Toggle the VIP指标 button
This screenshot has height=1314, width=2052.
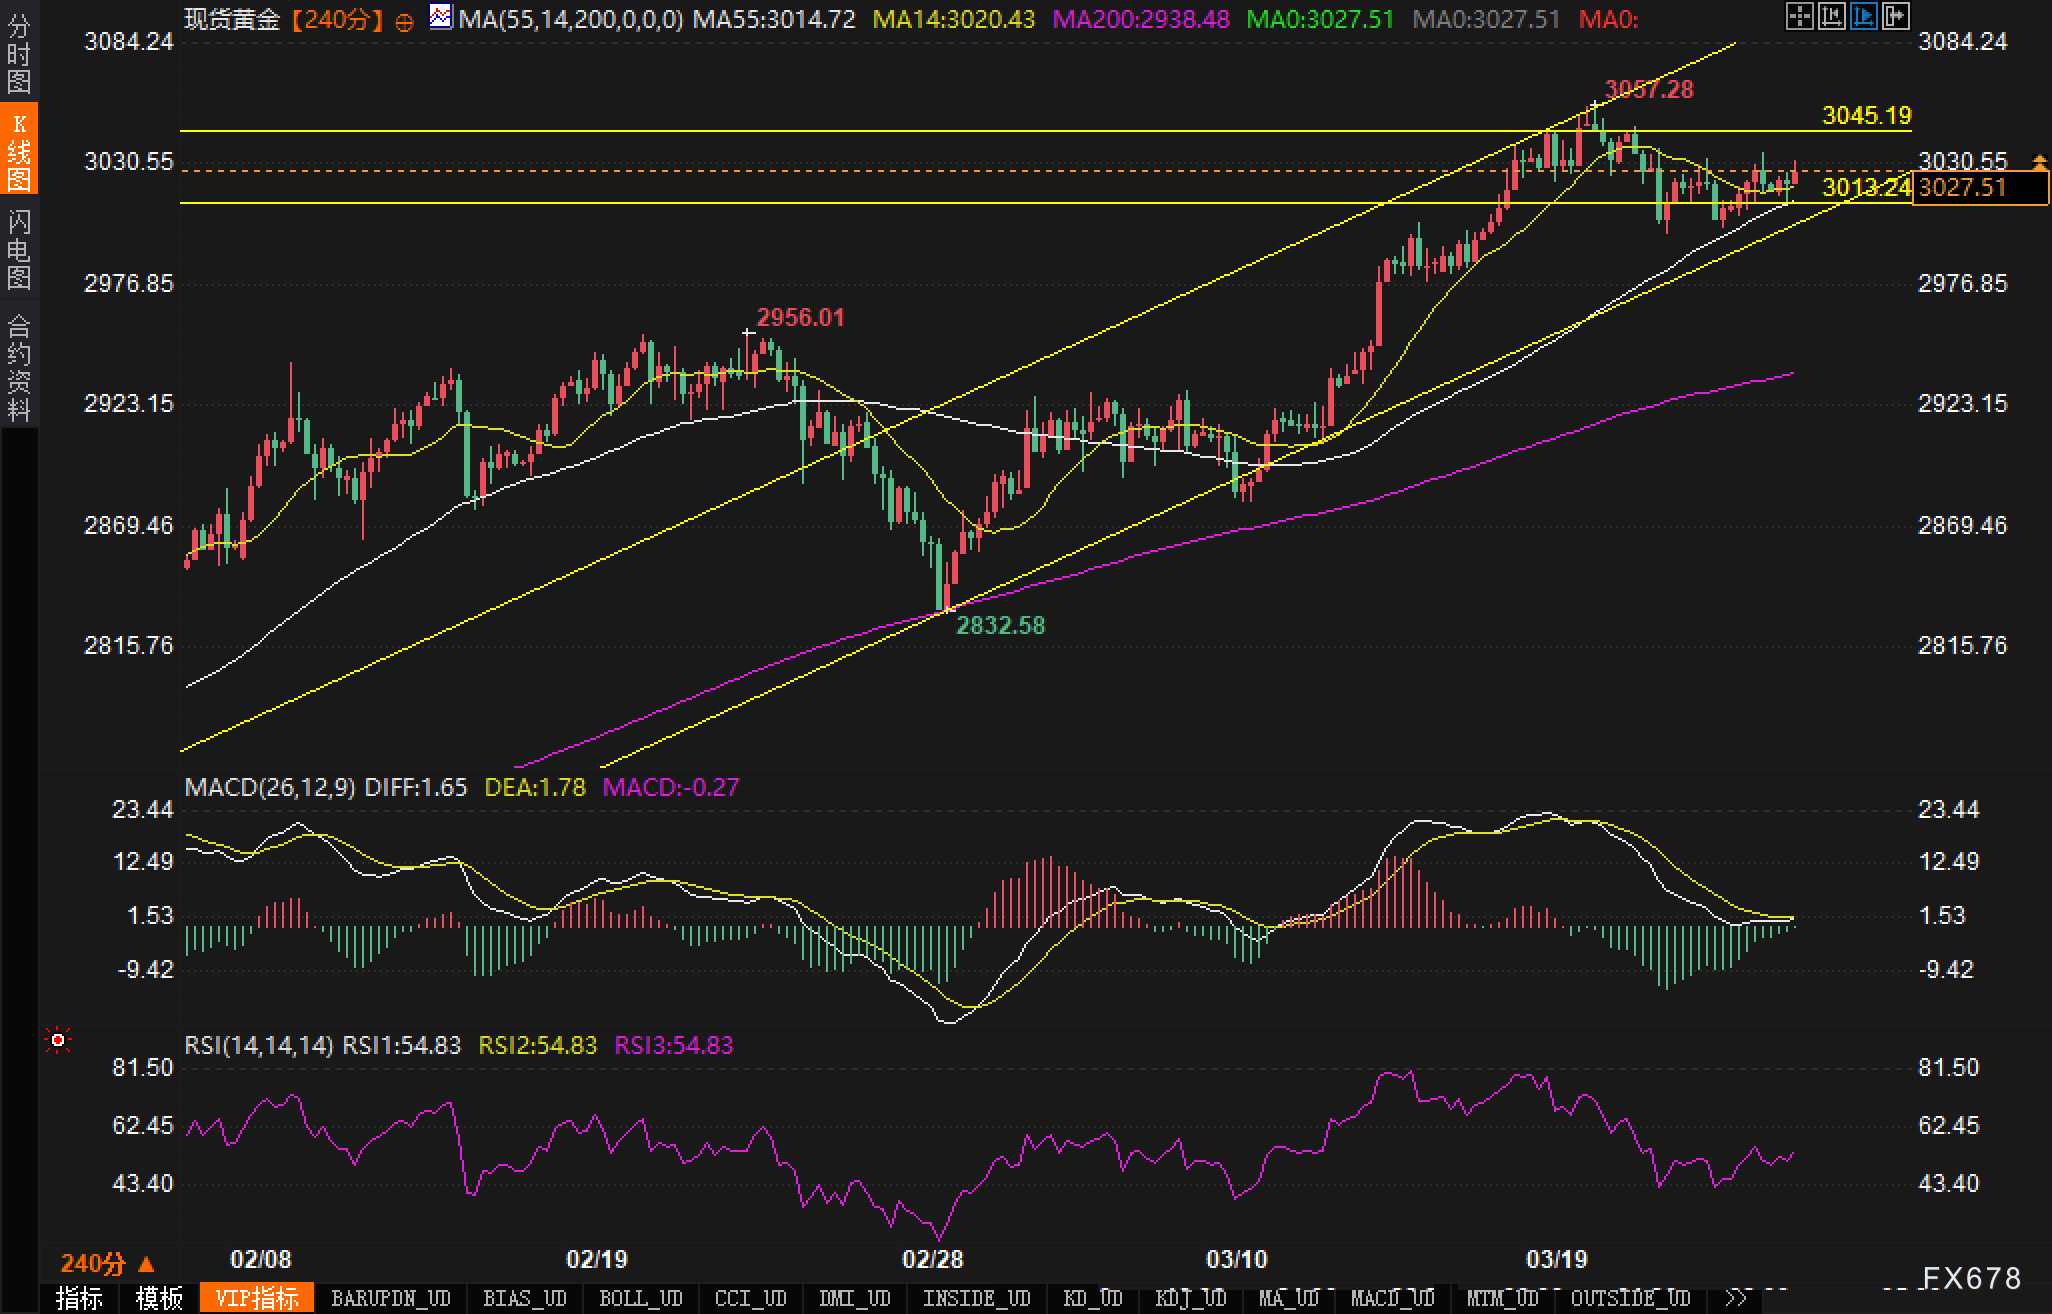click(257, 1298)
